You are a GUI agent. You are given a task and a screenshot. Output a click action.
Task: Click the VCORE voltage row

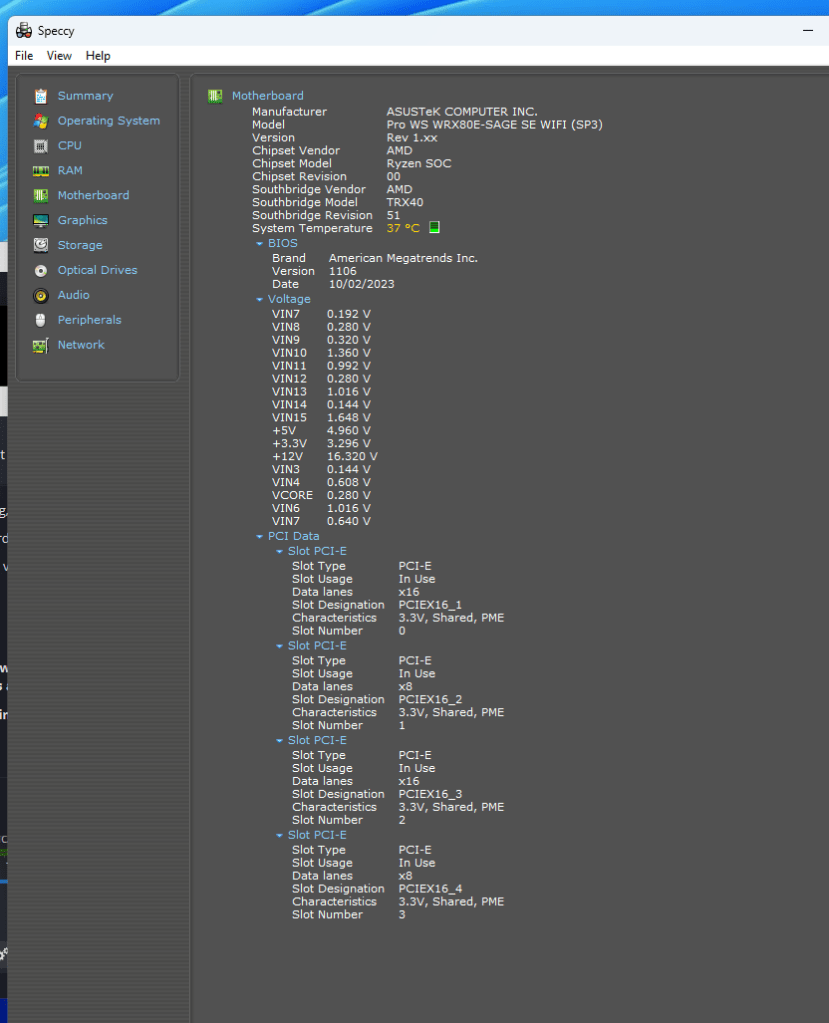tap(321, 495)
